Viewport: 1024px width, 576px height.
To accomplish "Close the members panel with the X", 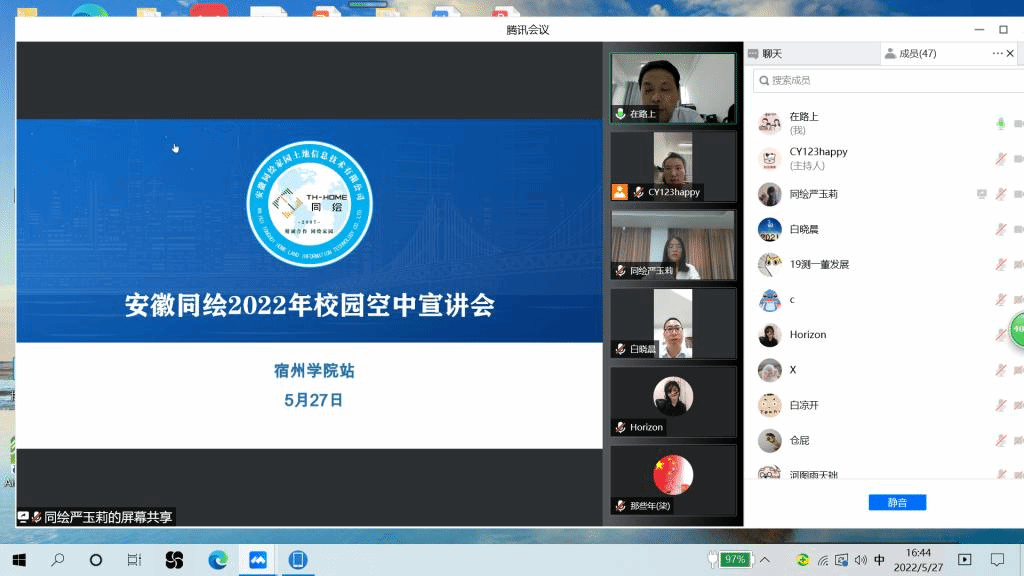I will [x=1012, y=54].
